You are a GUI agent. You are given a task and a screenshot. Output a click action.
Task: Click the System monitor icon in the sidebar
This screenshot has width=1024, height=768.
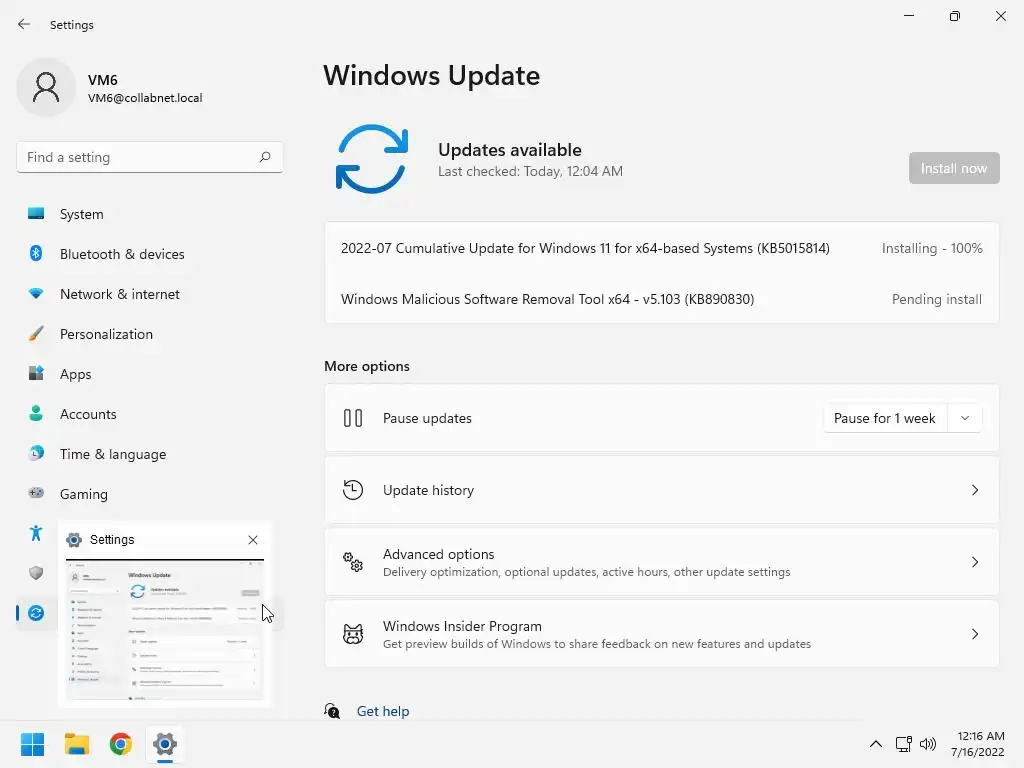(x=36, y=214)
